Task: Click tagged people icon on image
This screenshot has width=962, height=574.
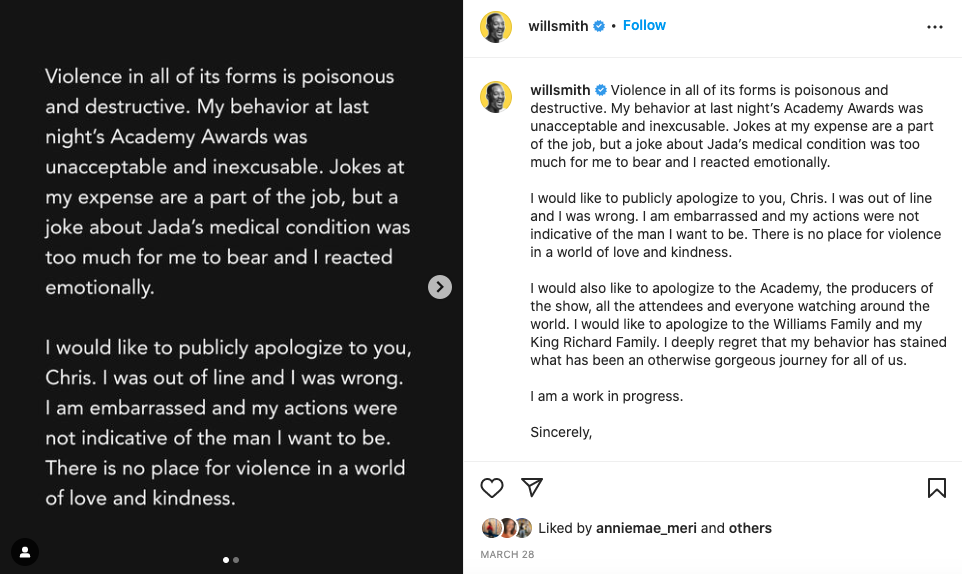Action: click(24, 551)
